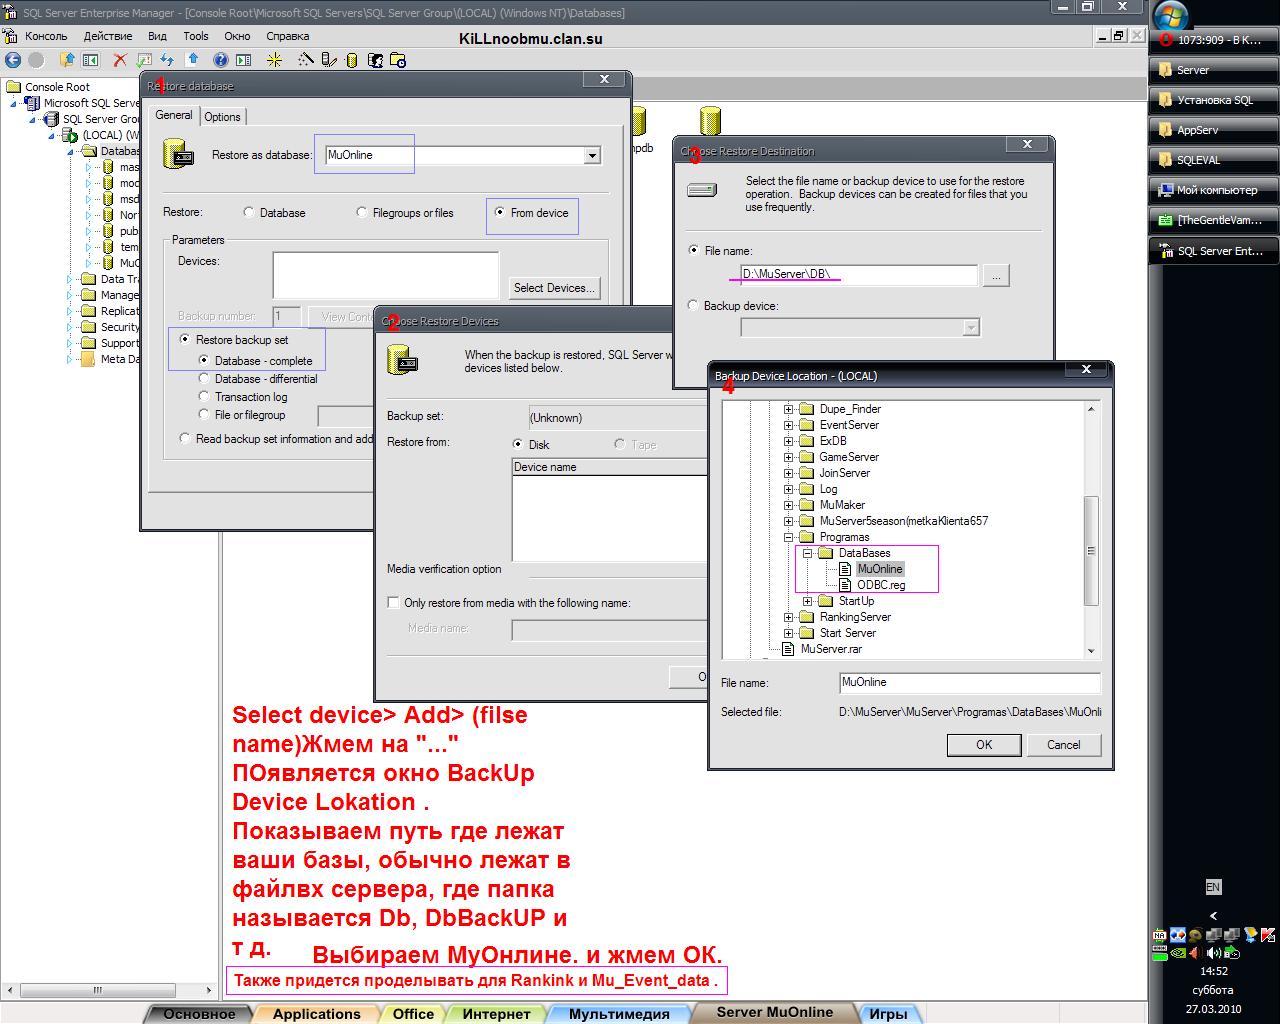Expand the StartUp folder node
The image size is (1280, 1024).
pyautogui.click(x=807, y=601)
